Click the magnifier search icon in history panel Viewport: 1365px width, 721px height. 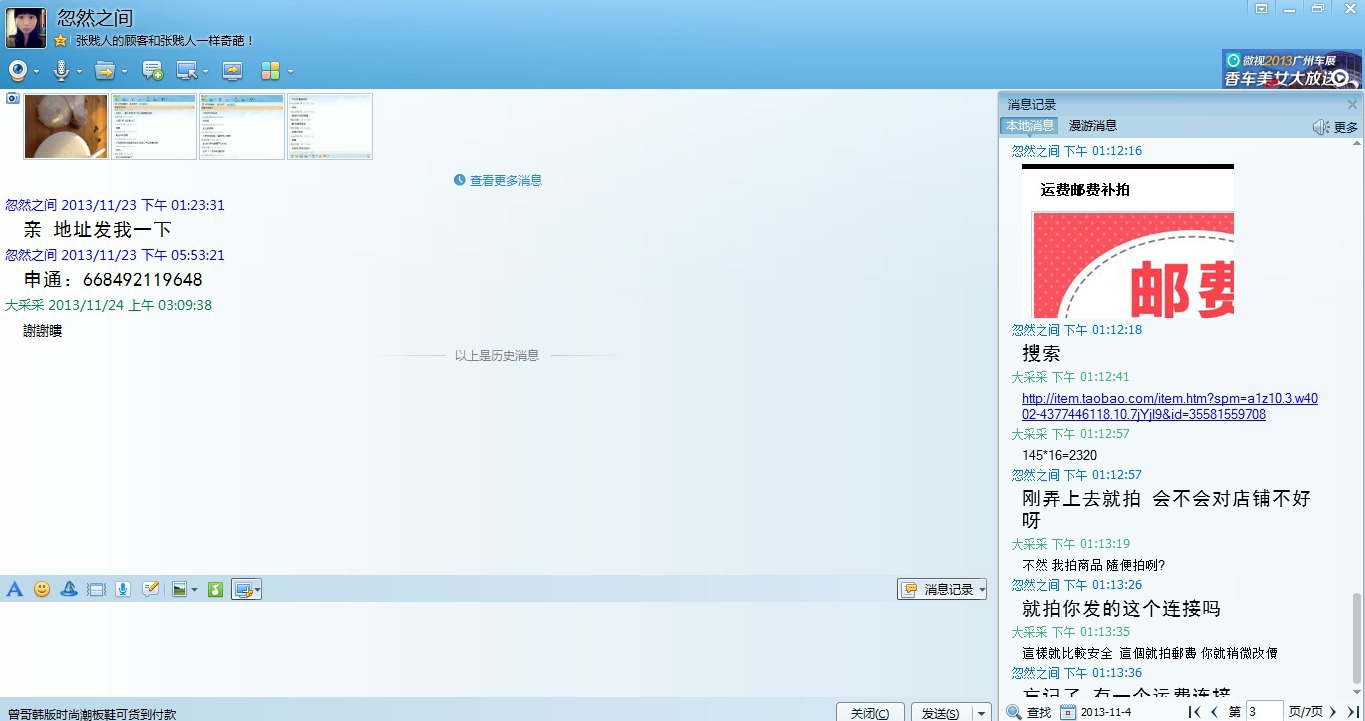coord(1014,712)
